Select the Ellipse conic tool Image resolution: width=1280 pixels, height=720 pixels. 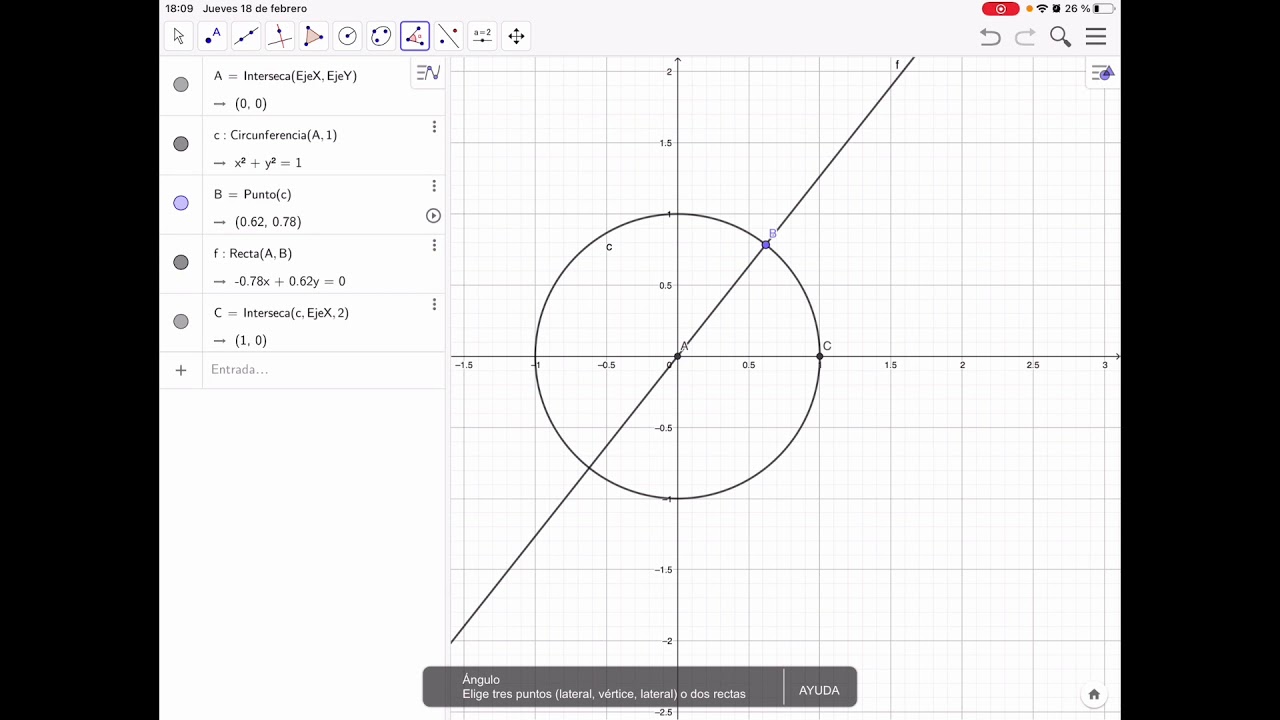pyautogui.click(x=381, y=37)
